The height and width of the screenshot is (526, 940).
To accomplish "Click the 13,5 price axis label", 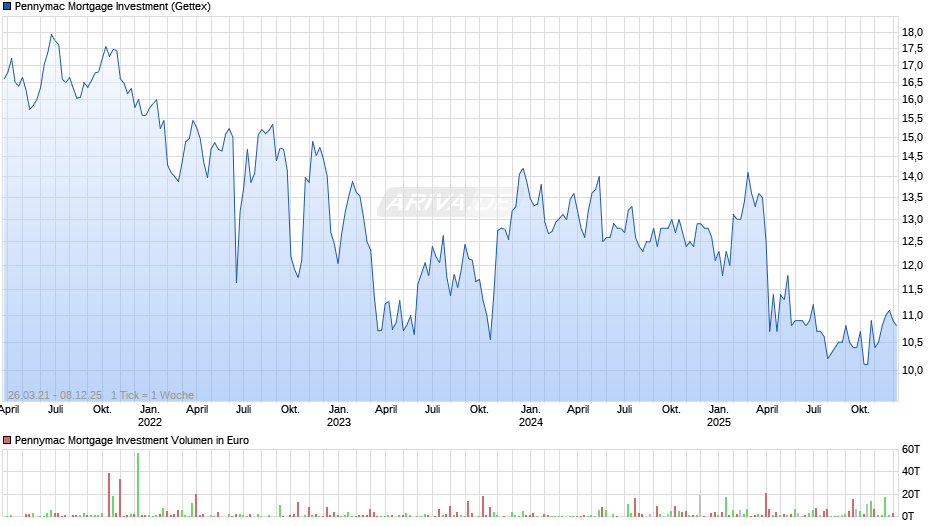I will coord(912,198).
